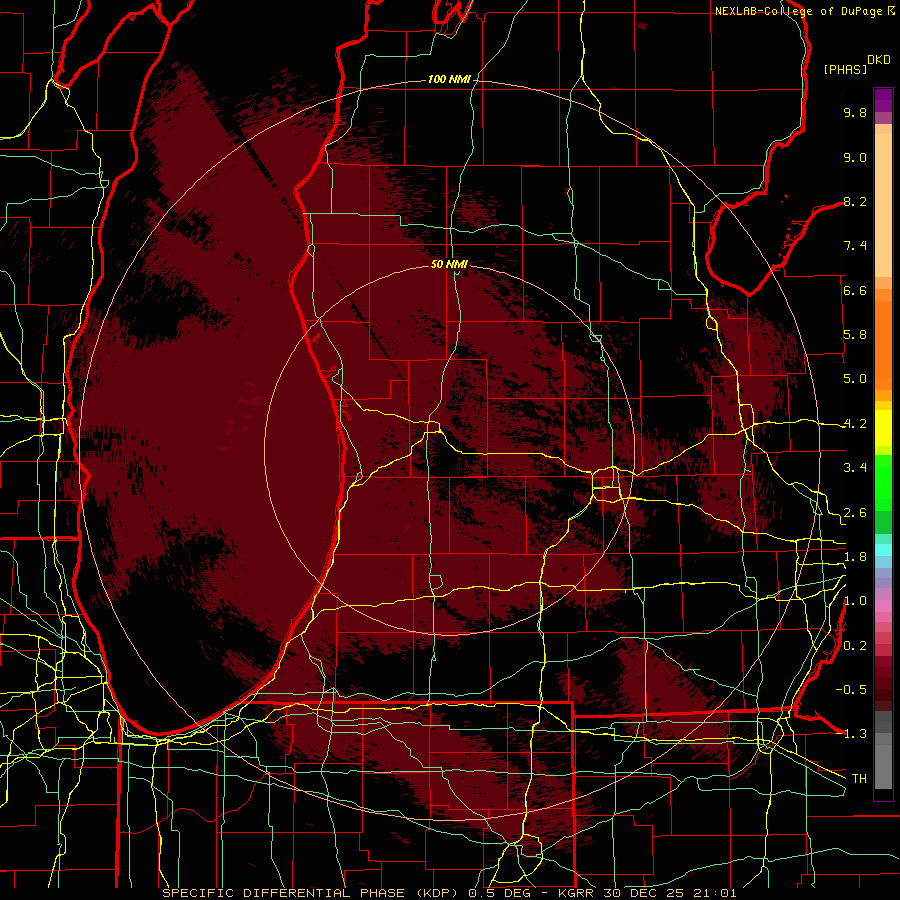The width and height of the screenshot is (900, 900).
Task: Pick the cyan segment of color bar
Action: 883,550
